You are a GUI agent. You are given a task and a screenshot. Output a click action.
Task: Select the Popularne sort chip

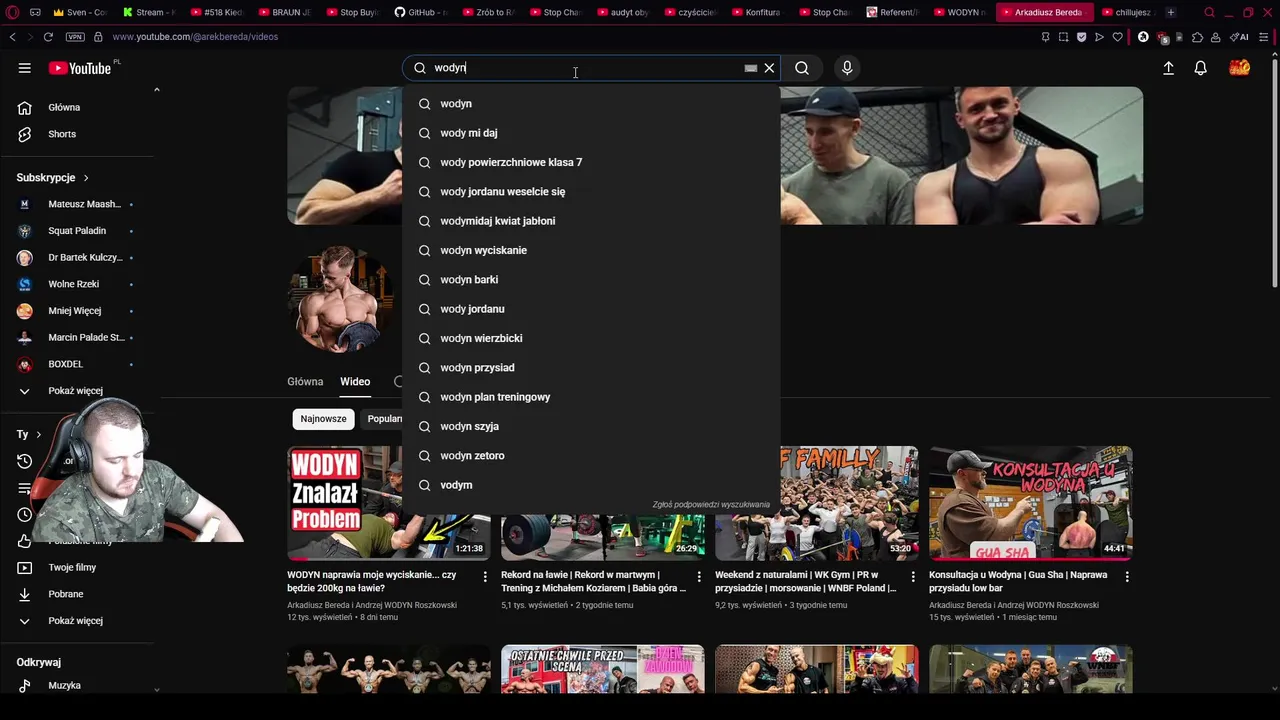(383, 419)
